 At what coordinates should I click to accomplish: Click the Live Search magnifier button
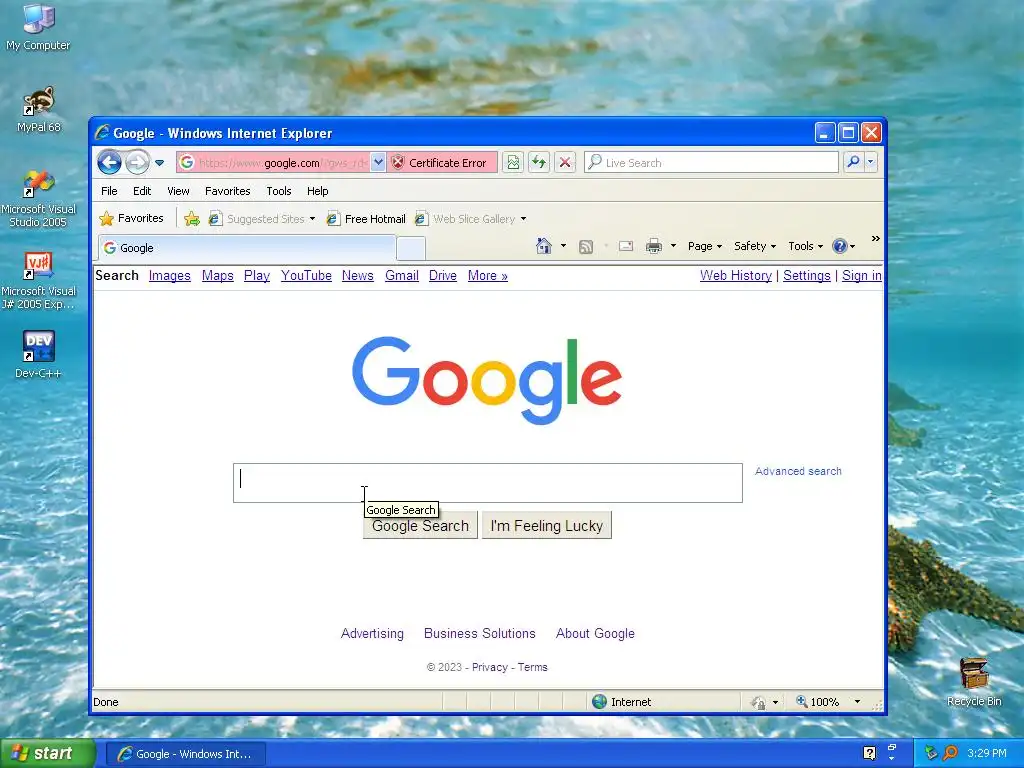[x=853, y=162]
